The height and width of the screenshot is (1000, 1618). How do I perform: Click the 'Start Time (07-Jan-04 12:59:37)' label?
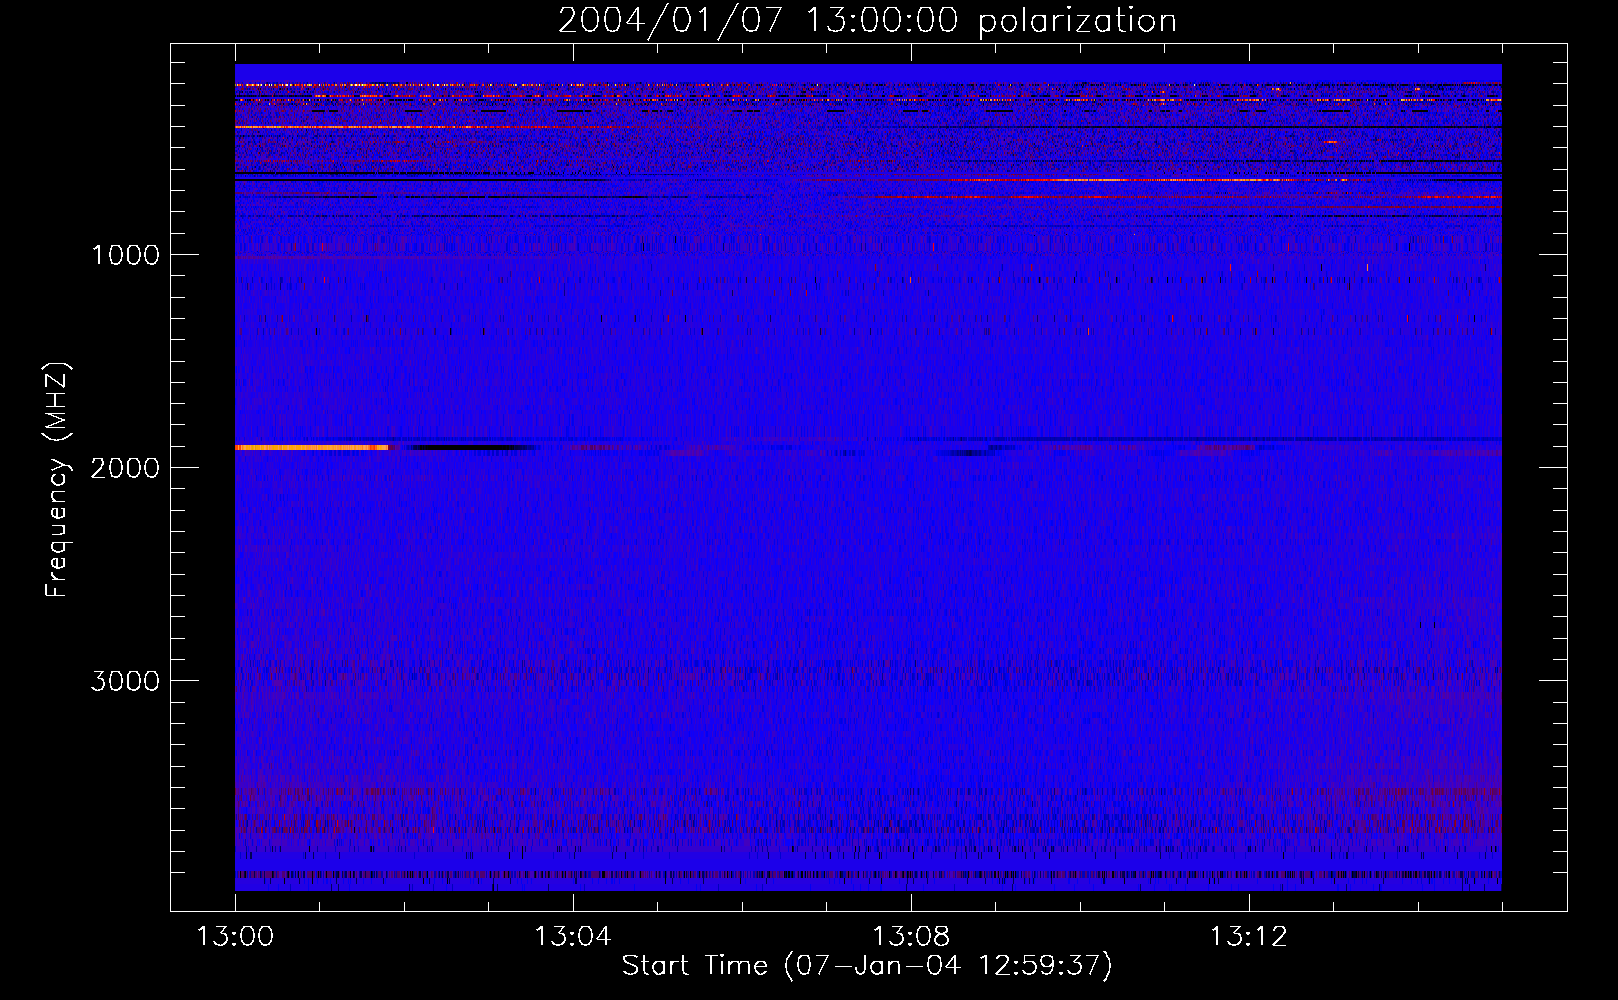click(x=867, y=965)
